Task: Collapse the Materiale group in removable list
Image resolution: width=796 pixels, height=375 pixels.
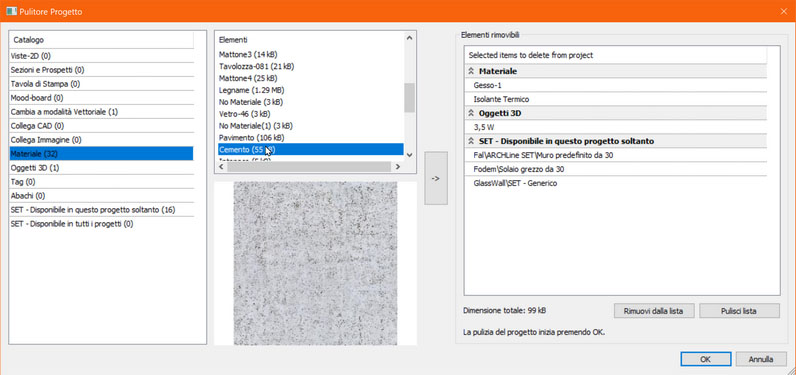Action: 471,72
